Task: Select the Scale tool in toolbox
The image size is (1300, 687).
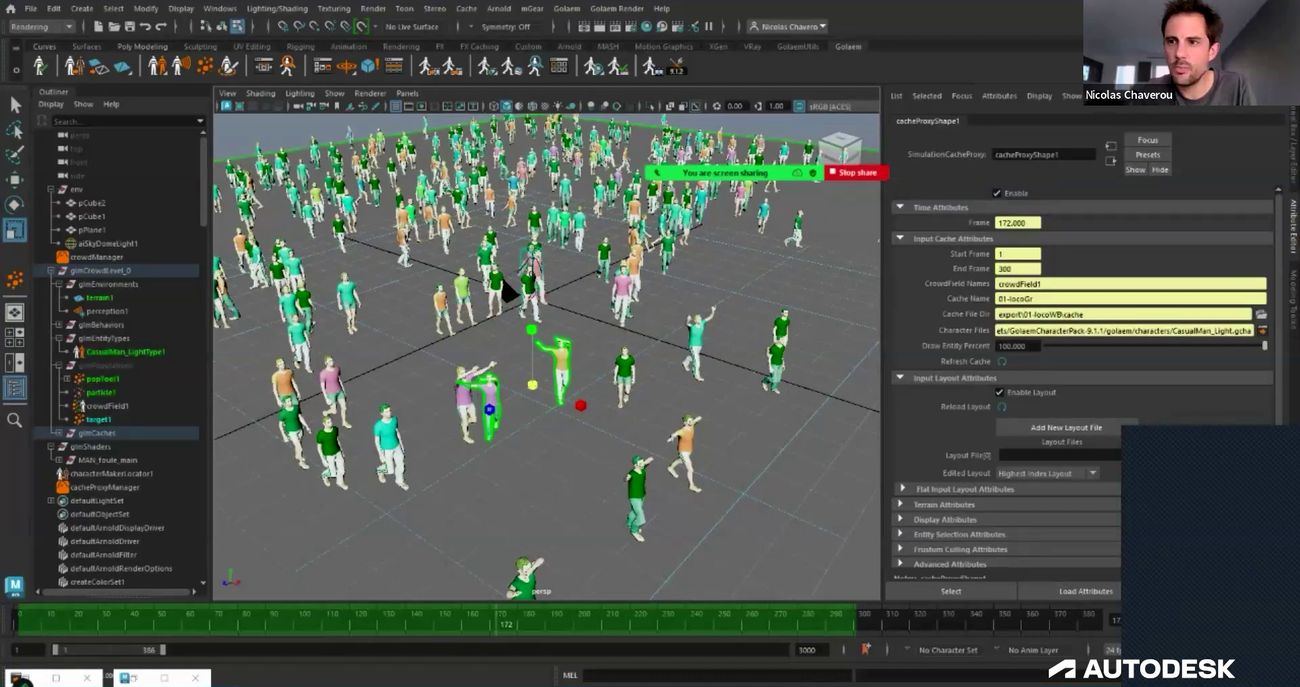Action: click(15, 230)
